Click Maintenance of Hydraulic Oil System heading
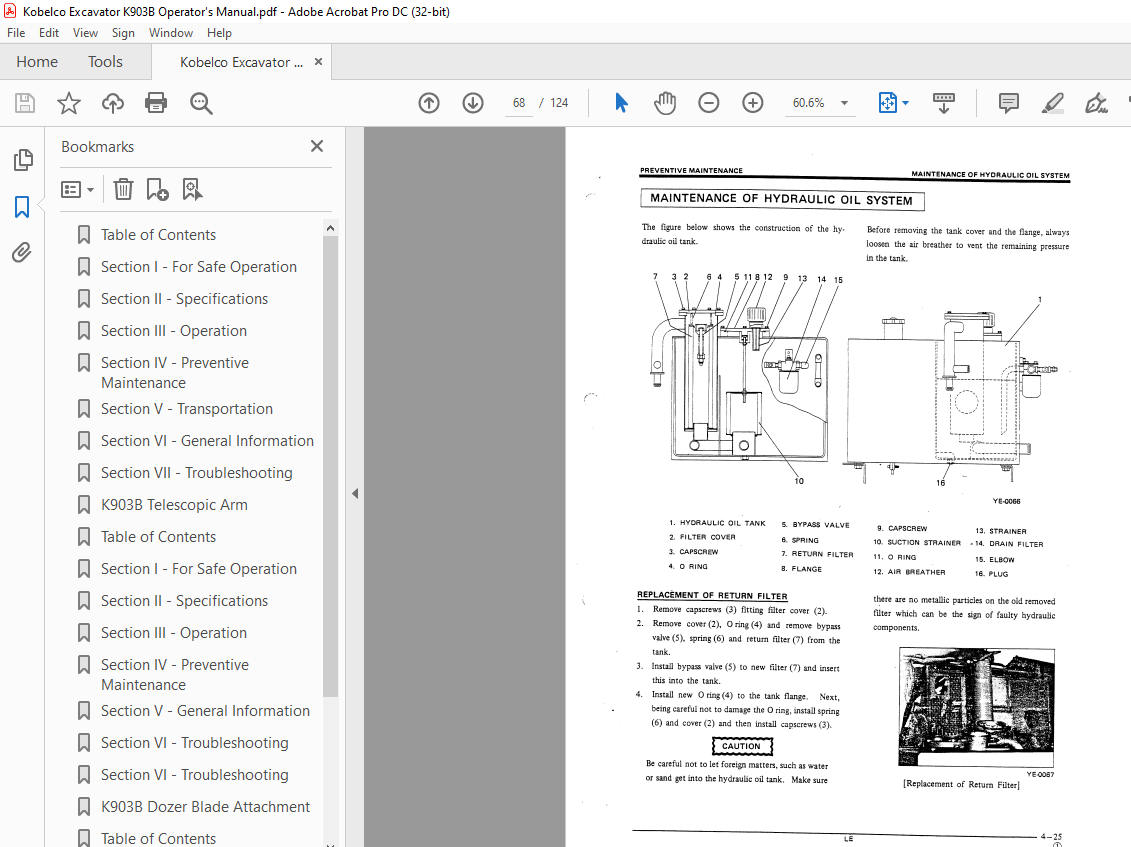Screen dimensions: 1131x847 tap(781, 199)
